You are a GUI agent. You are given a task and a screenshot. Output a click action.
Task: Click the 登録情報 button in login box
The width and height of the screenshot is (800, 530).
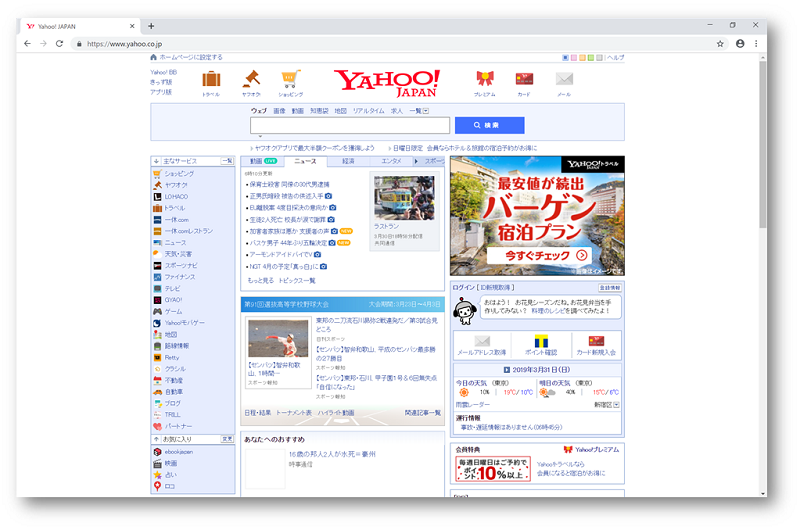pyautogui.click(x=610, y=288)
